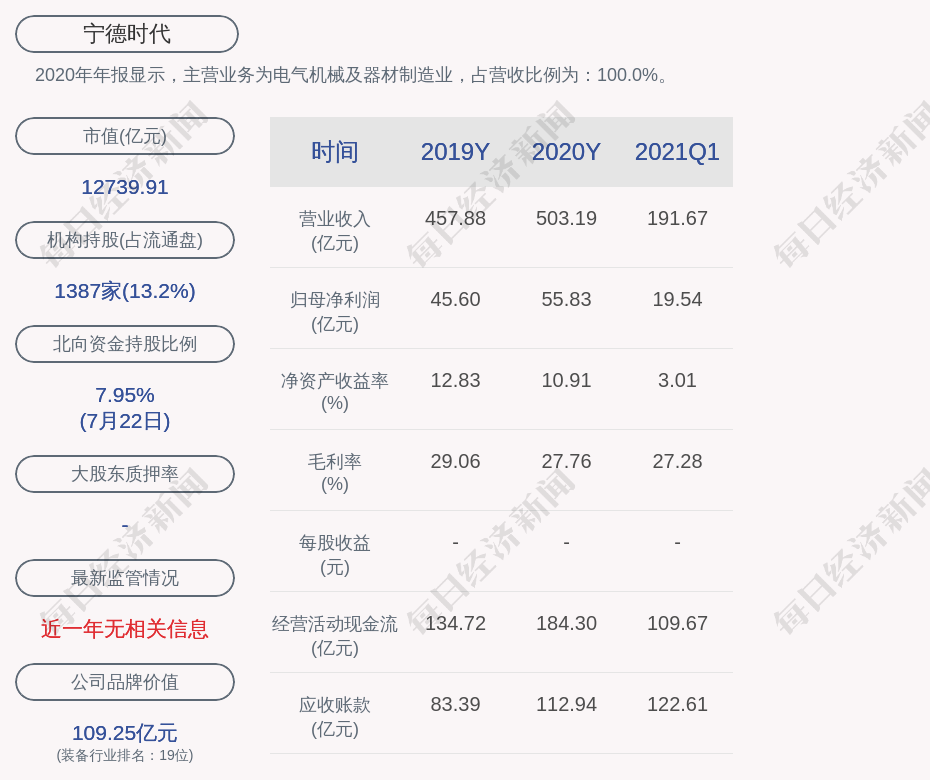
Task: Select net profit value 45.60
Action: pyautogui.click(x=456, y=300)
